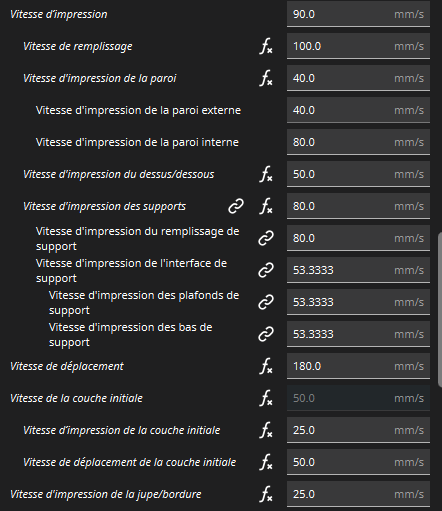442x511 pixels.
Task: Click fx icon for Vitesse d'impression du dessus/dessous
Action: pos(266,174)
